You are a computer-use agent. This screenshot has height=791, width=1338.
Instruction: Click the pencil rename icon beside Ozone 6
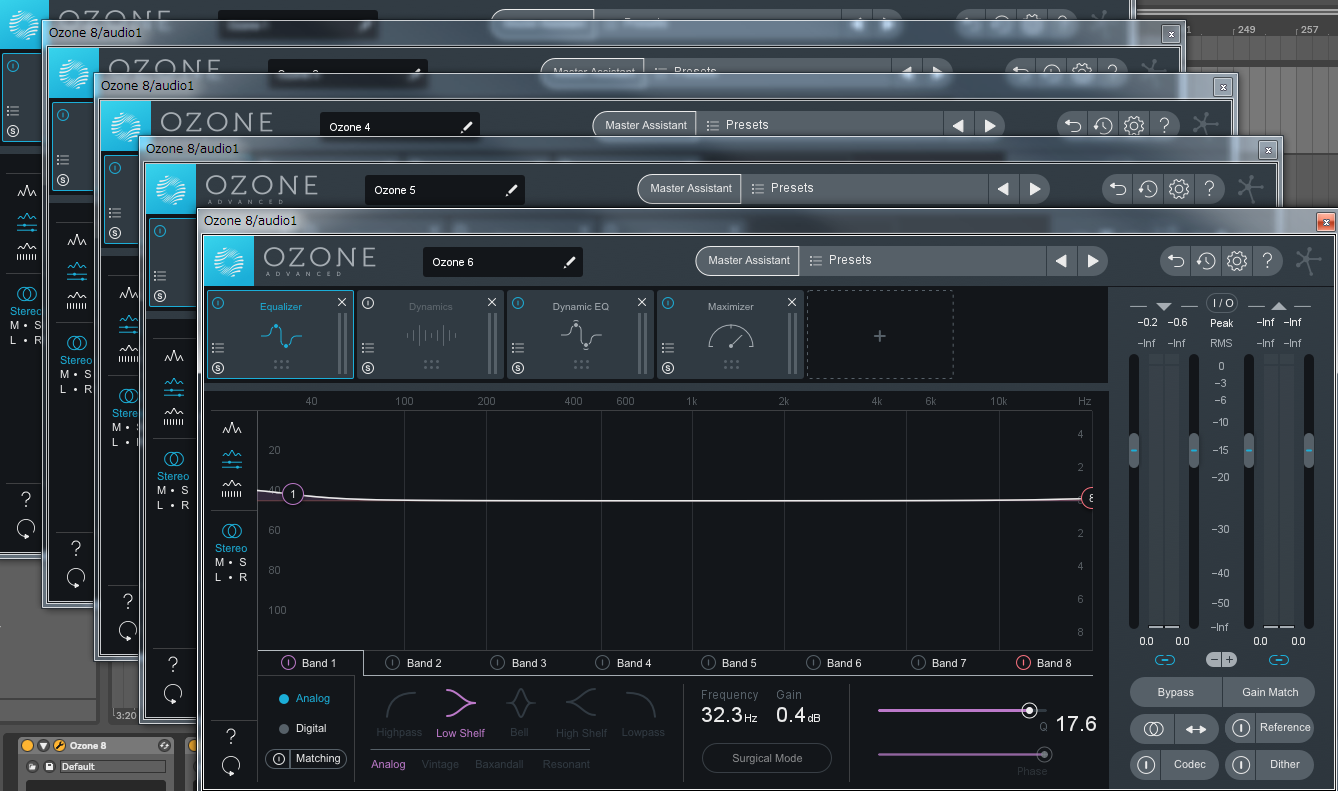[x=569, y=262]
